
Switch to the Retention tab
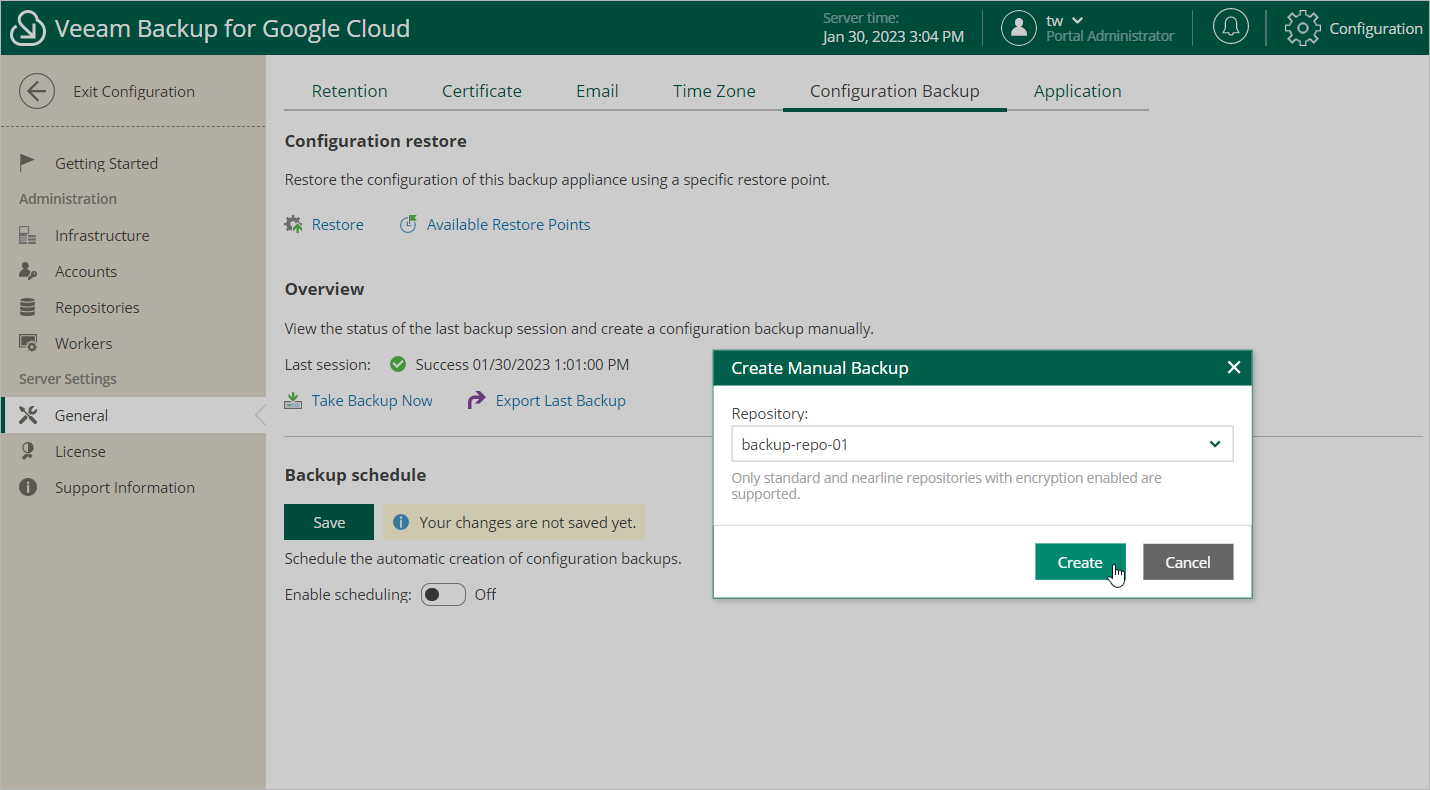click(x=349, y=91)
